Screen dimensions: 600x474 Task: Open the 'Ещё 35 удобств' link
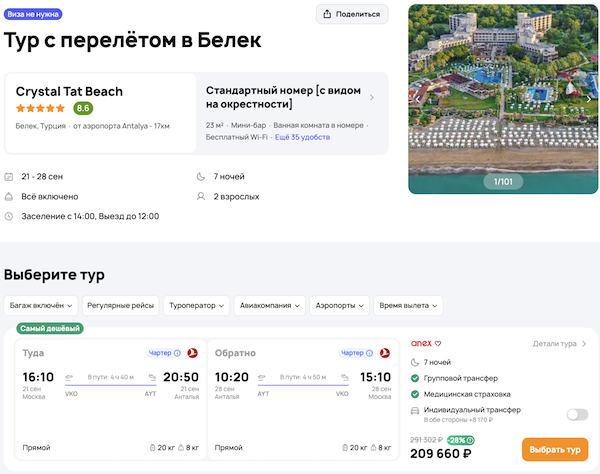pos(302,136)
